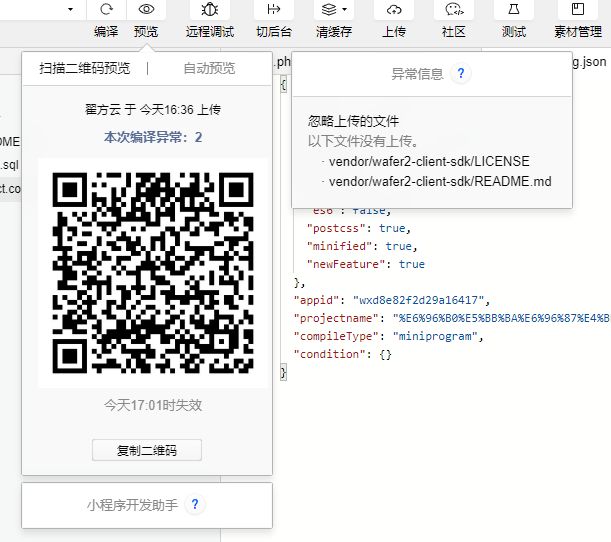
Task: Open the community chat icon
Action: [454, 9]
